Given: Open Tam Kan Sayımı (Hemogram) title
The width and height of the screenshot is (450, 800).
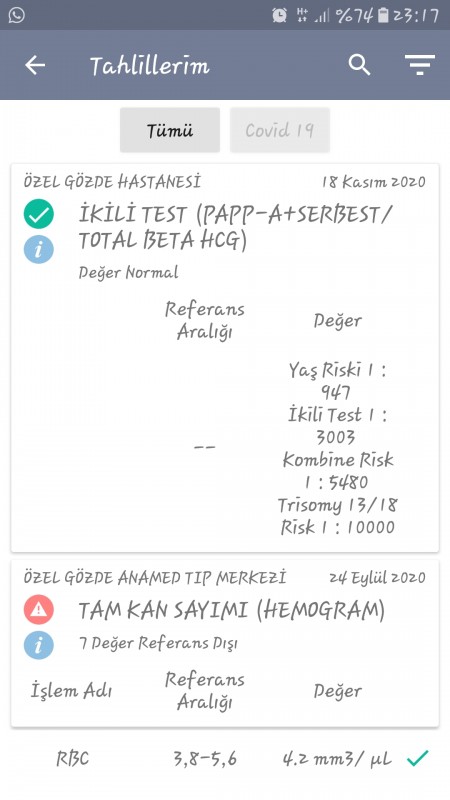Looking at the screenshot, I should coord(232,611).
